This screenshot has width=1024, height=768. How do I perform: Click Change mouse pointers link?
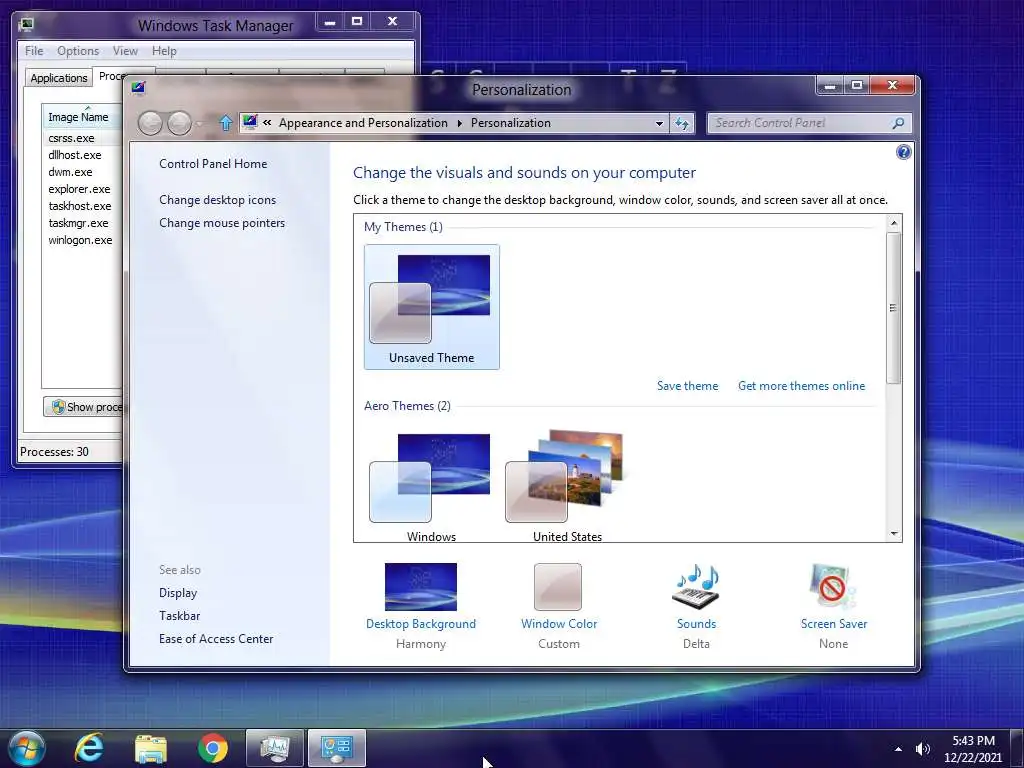(222, 223)
